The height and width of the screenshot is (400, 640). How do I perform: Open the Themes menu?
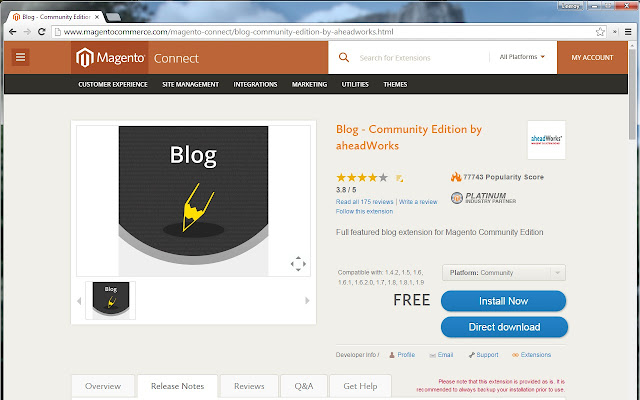395,84
